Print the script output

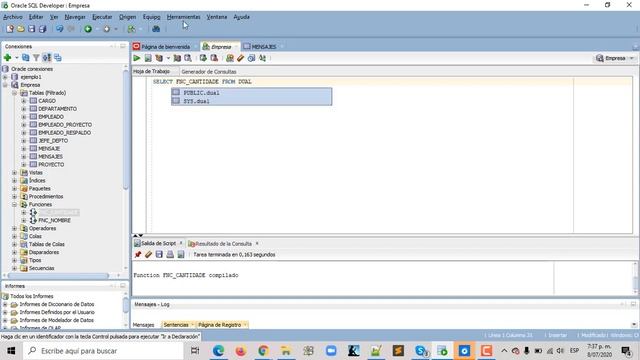tap(170, 254)
